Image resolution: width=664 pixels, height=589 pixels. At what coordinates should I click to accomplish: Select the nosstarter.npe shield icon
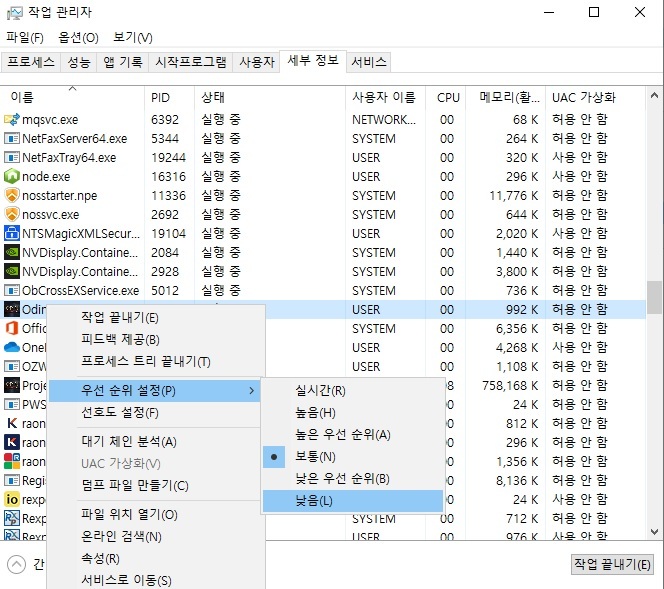12,196
